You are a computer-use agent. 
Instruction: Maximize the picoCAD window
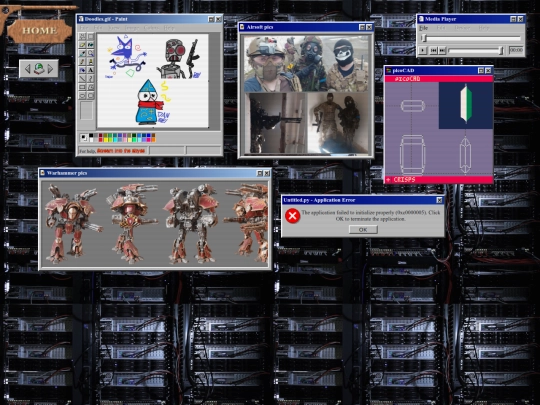pyautogui.click(x=481, y=71)
